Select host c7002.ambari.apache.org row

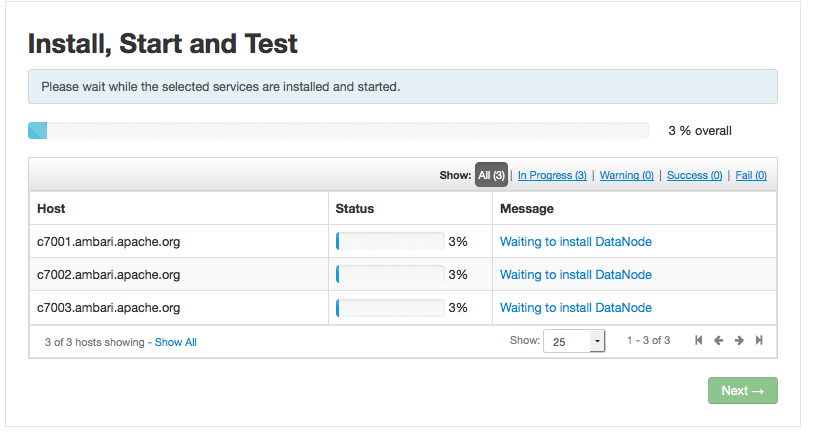pyautogui.click(x=403, y=274)
